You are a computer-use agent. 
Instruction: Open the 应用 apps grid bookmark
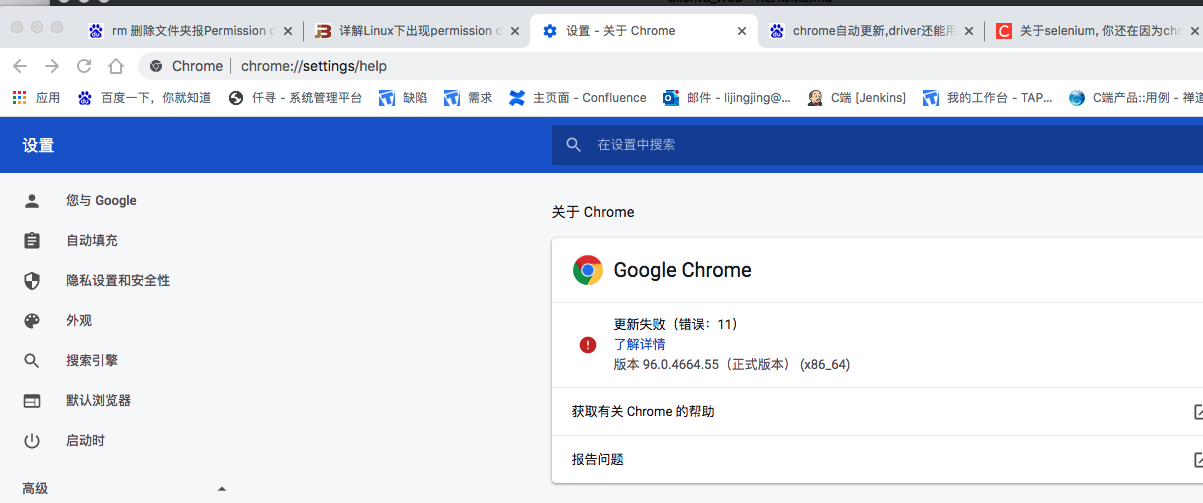36,98
